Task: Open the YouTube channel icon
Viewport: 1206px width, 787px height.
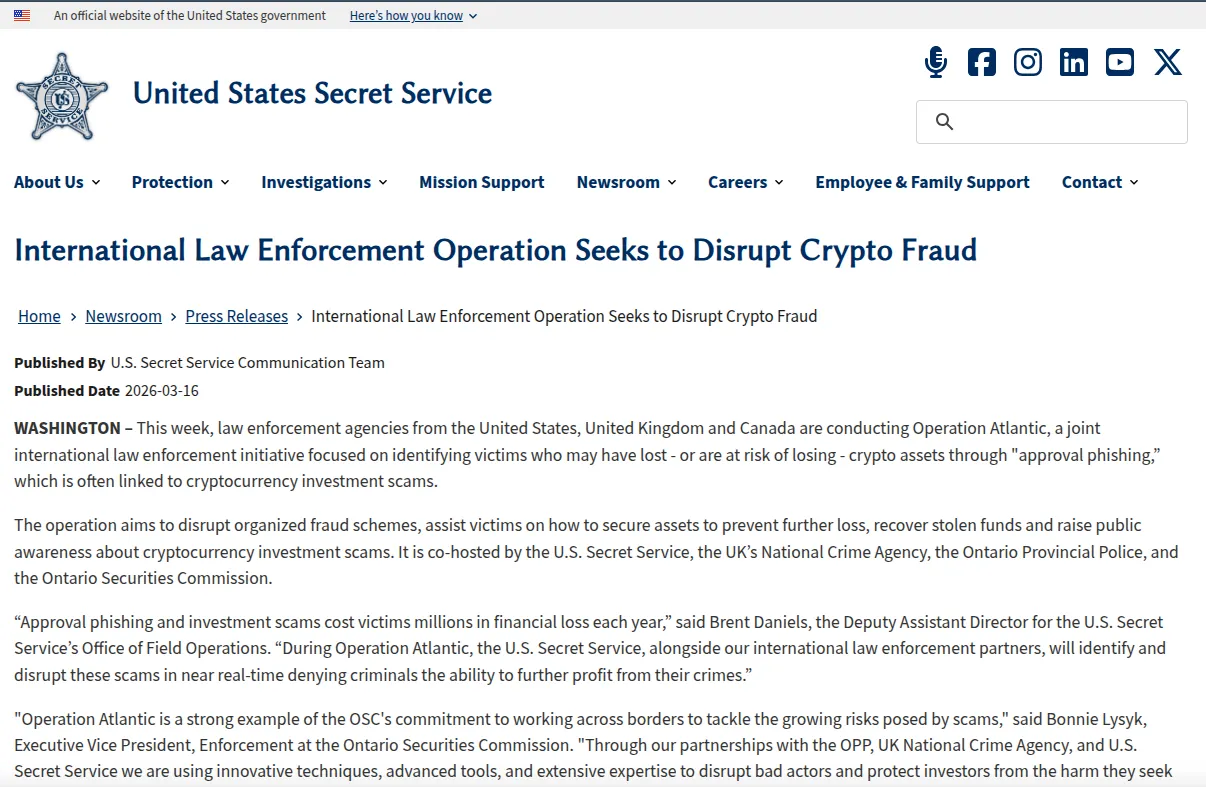Action: [1120, 62]
